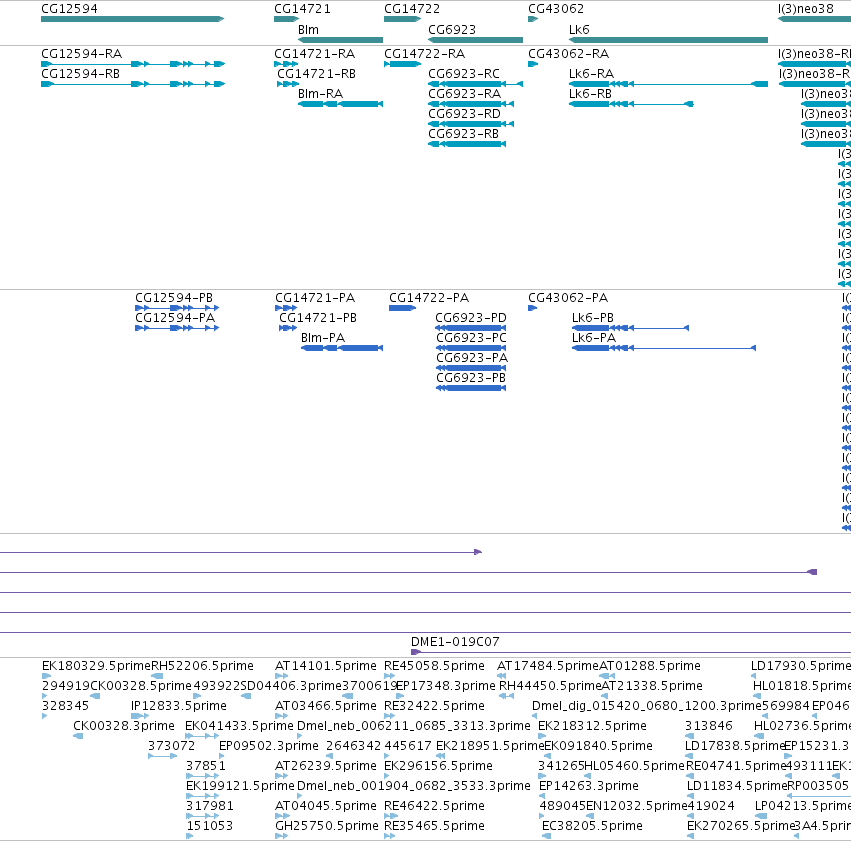Click the CG6923 gene bar
The image size is (851, 841).
pyautogui.click(x=475, y=40)
